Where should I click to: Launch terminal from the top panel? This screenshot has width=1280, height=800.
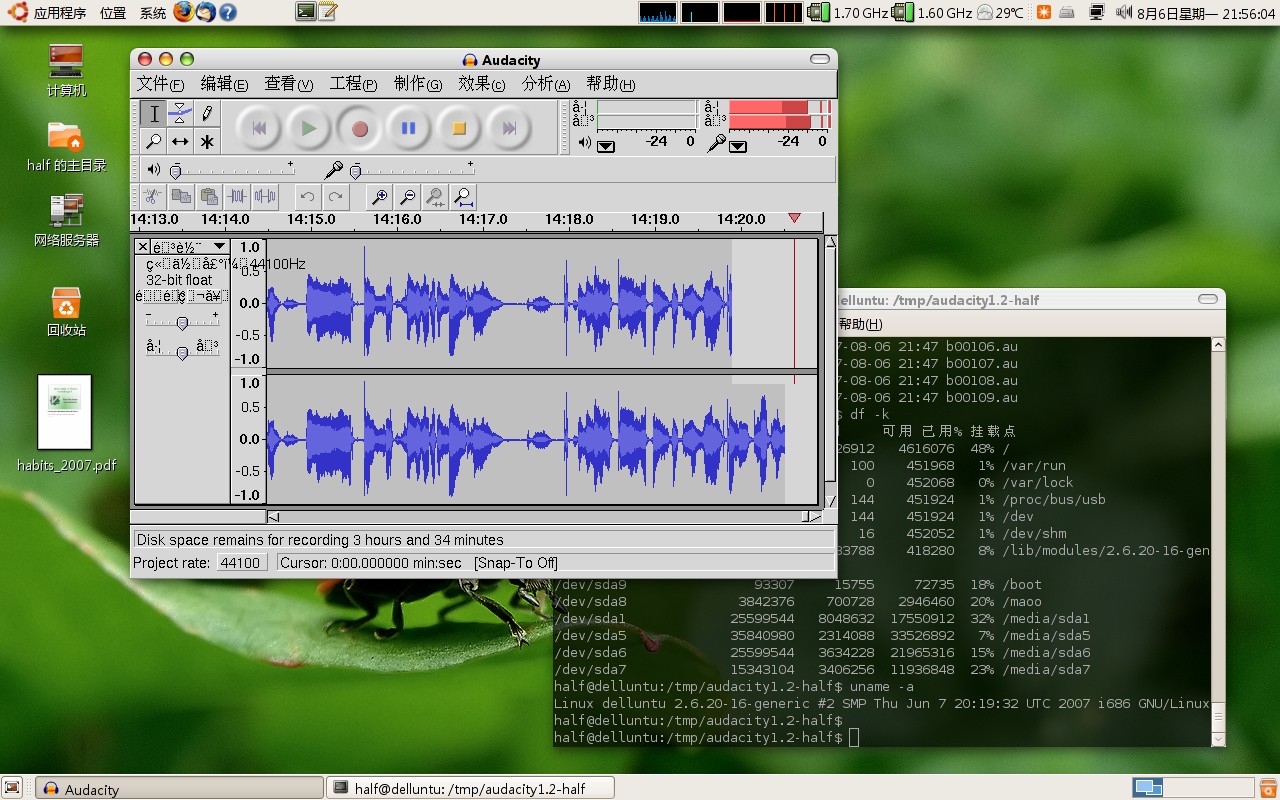coord(306,12)
